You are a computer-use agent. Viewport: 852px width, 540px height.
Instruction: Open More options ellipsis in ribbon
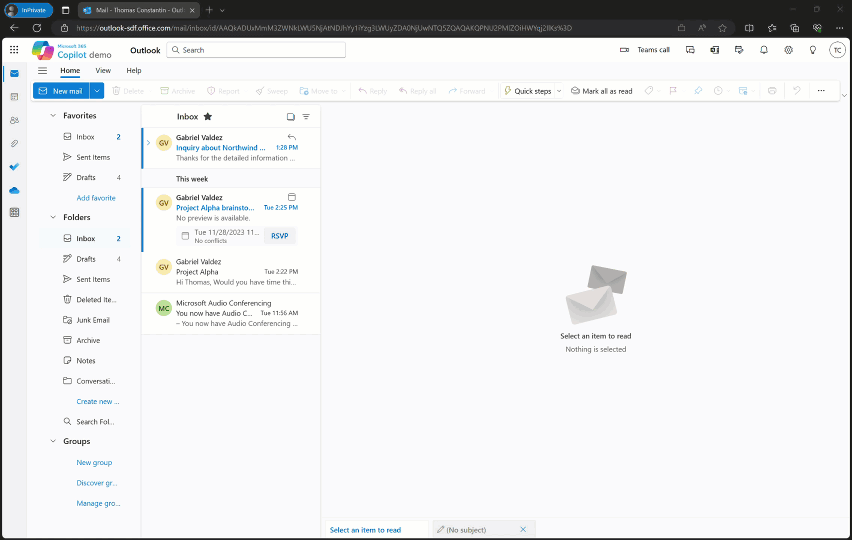(821, 91)
